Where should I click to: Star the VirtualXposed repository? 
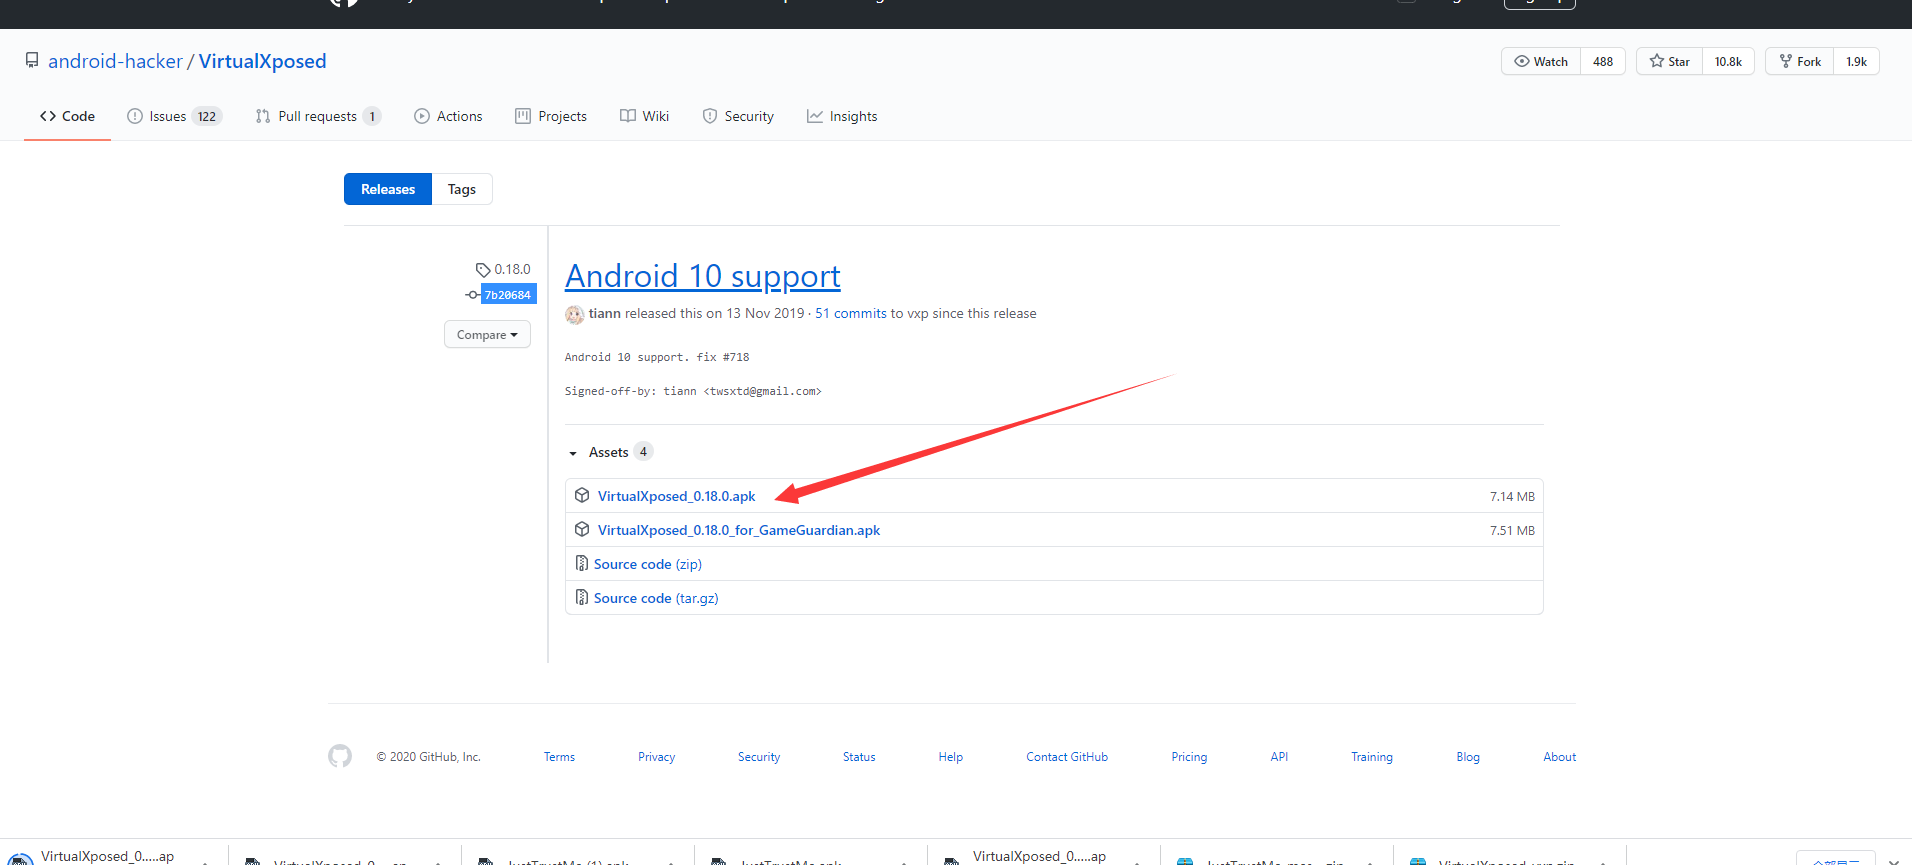click(x=1669, y=61)
